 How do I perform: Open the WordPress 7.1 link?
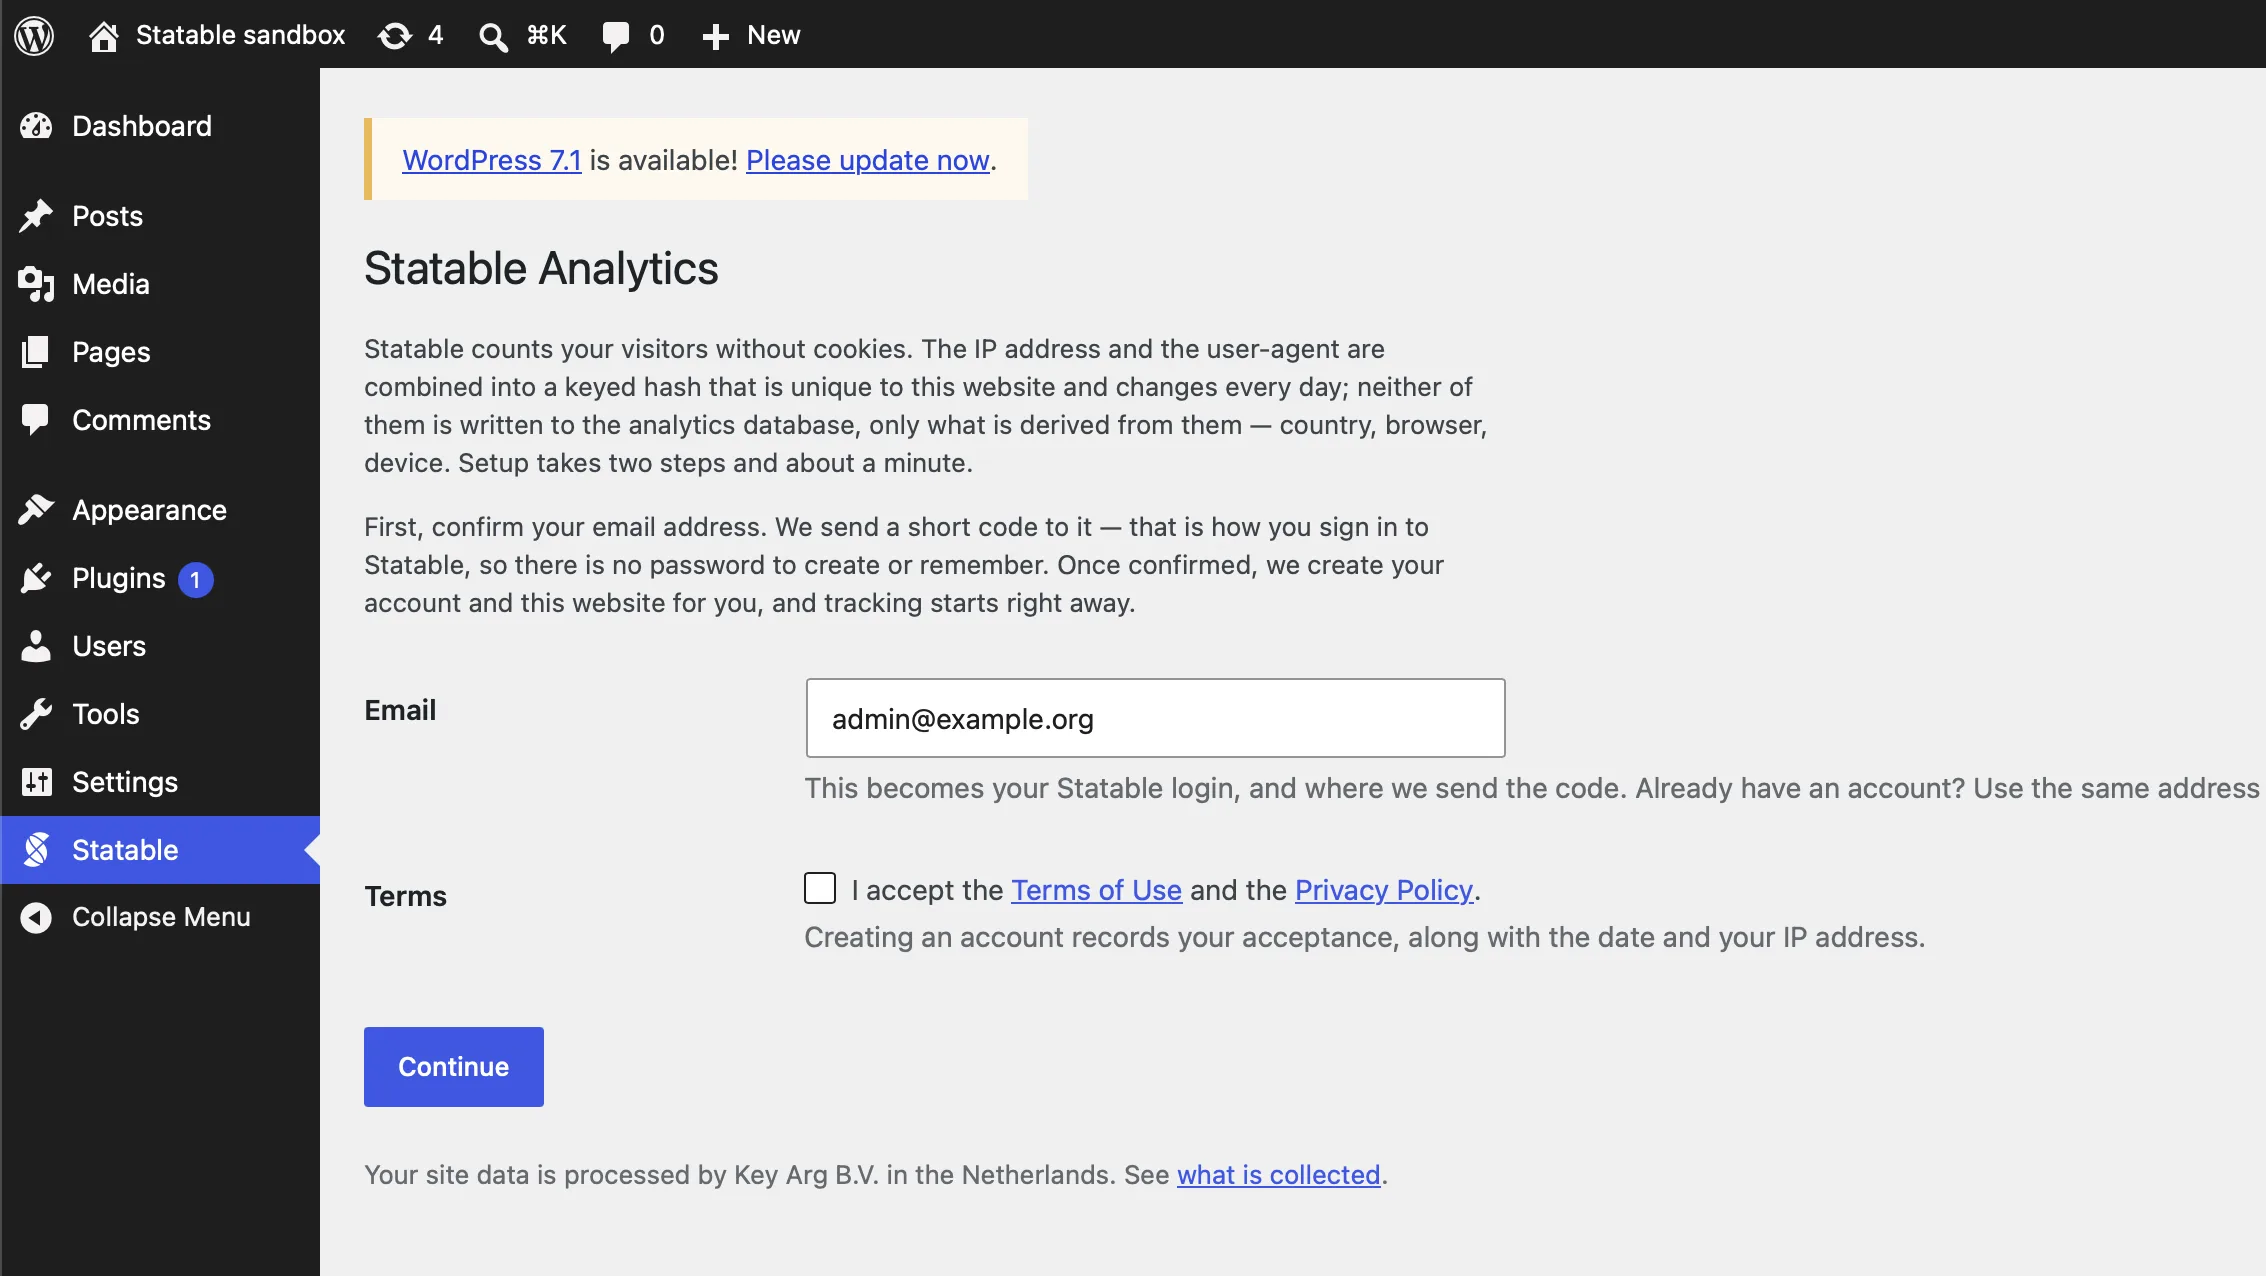pyautogui.click(x=492, y=160)
